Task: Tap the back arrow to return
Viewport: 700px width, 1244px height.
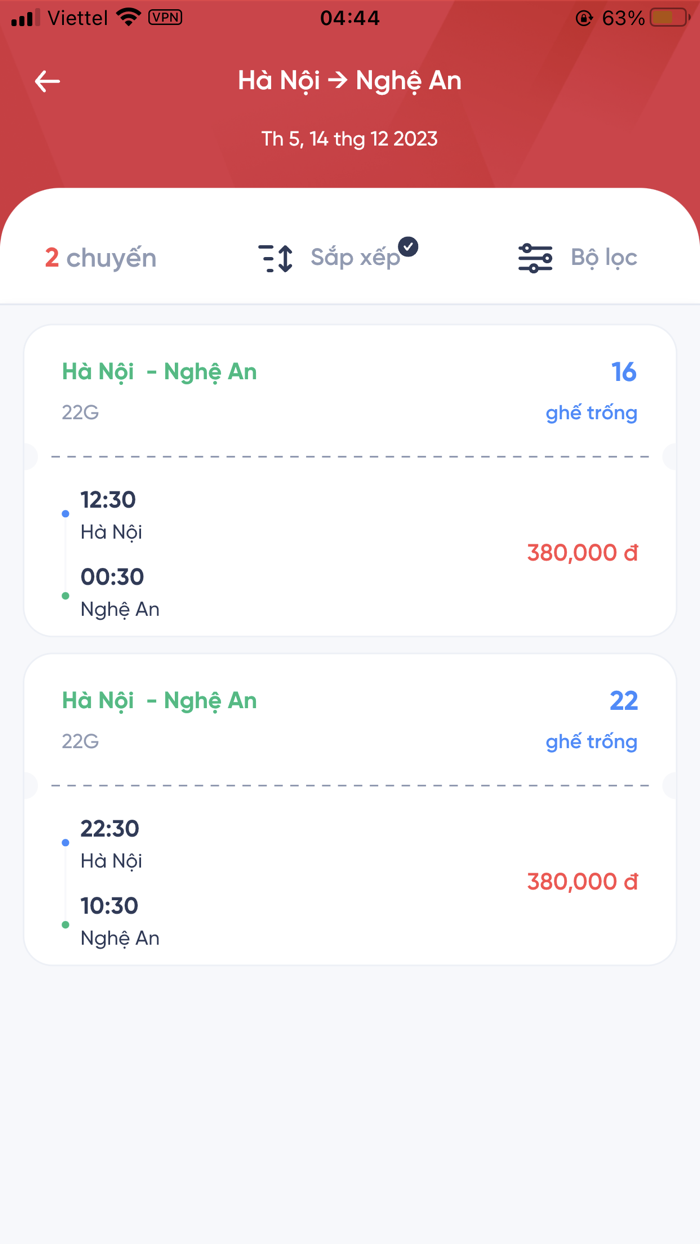Action: pyautogui.click(x=46, y=81)
